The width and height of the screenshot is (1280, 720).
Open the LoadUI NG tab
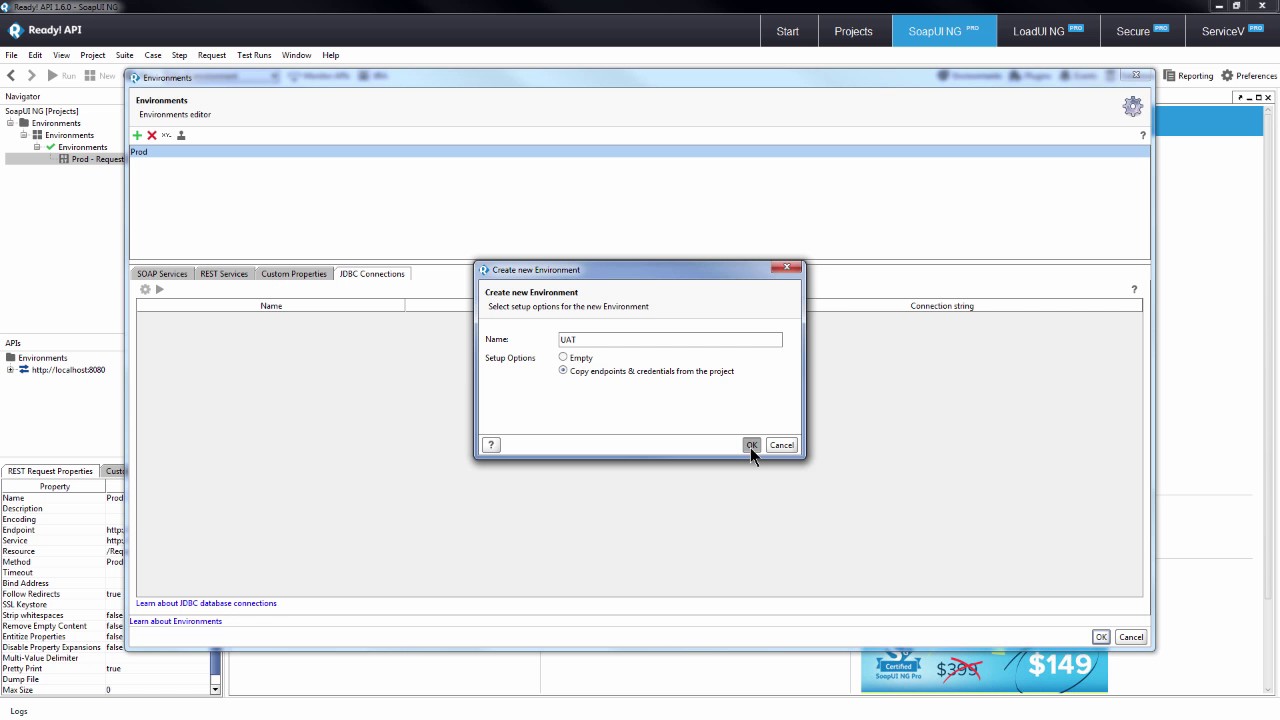(x=1048, y=31)
